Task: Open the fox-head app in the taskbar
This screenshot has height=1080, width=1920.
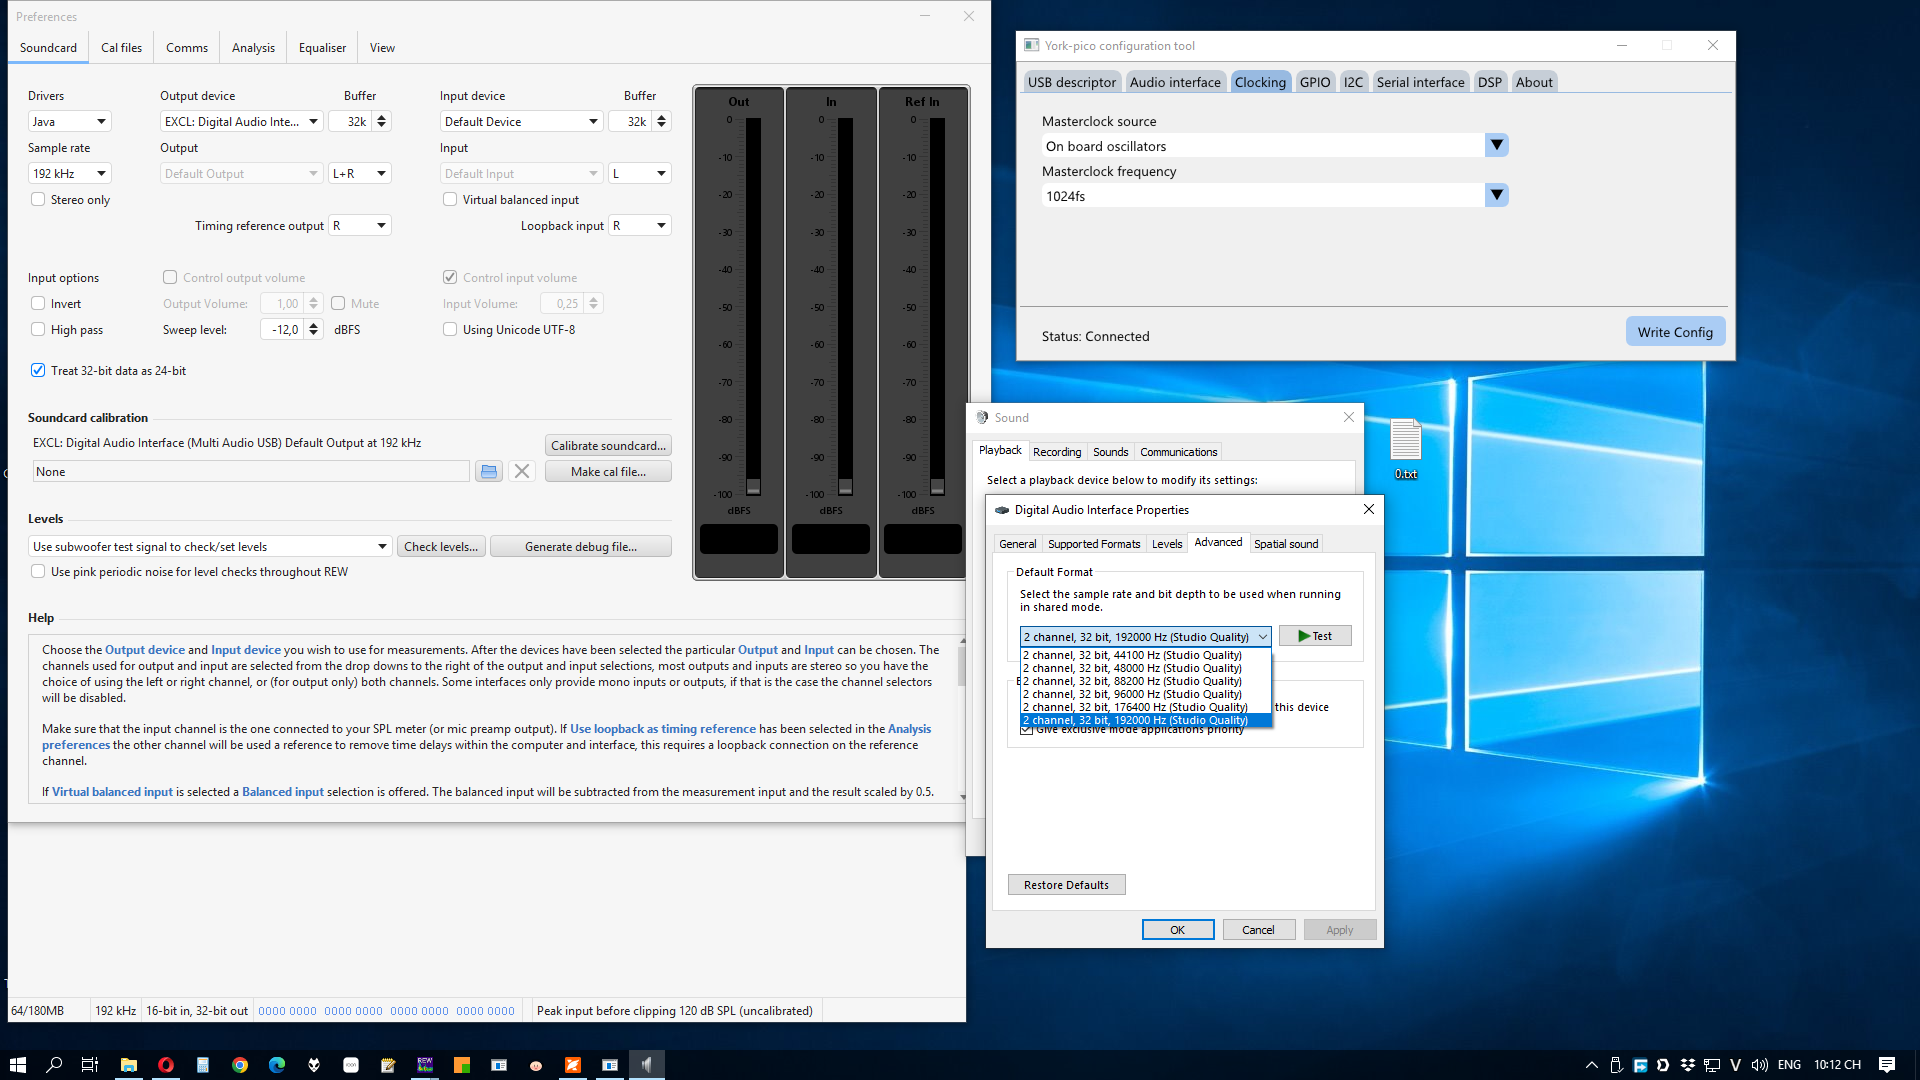Action: pyautogui.click(x=314, y=1065)
